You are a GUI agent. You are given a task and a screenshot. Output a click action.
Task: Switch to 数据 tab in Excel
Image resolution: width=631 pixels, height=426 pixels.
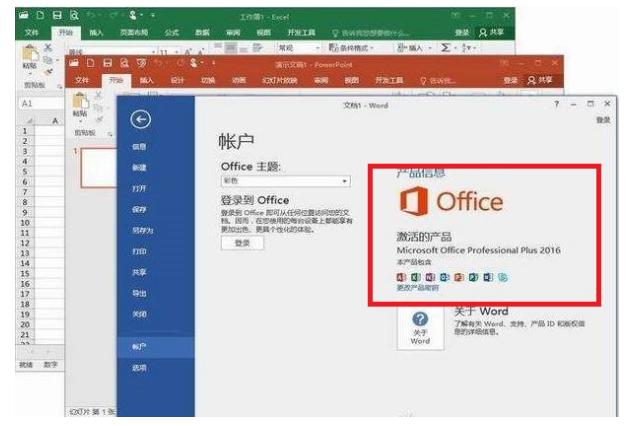202,32
